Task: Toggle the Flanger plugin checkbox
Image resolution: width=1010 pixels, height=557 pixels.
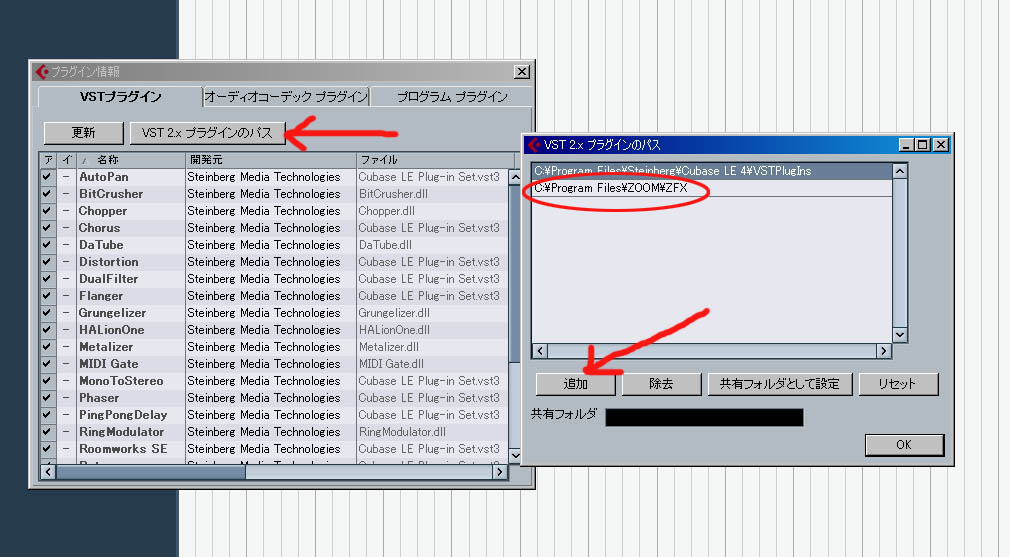Action: coord(47,296)
